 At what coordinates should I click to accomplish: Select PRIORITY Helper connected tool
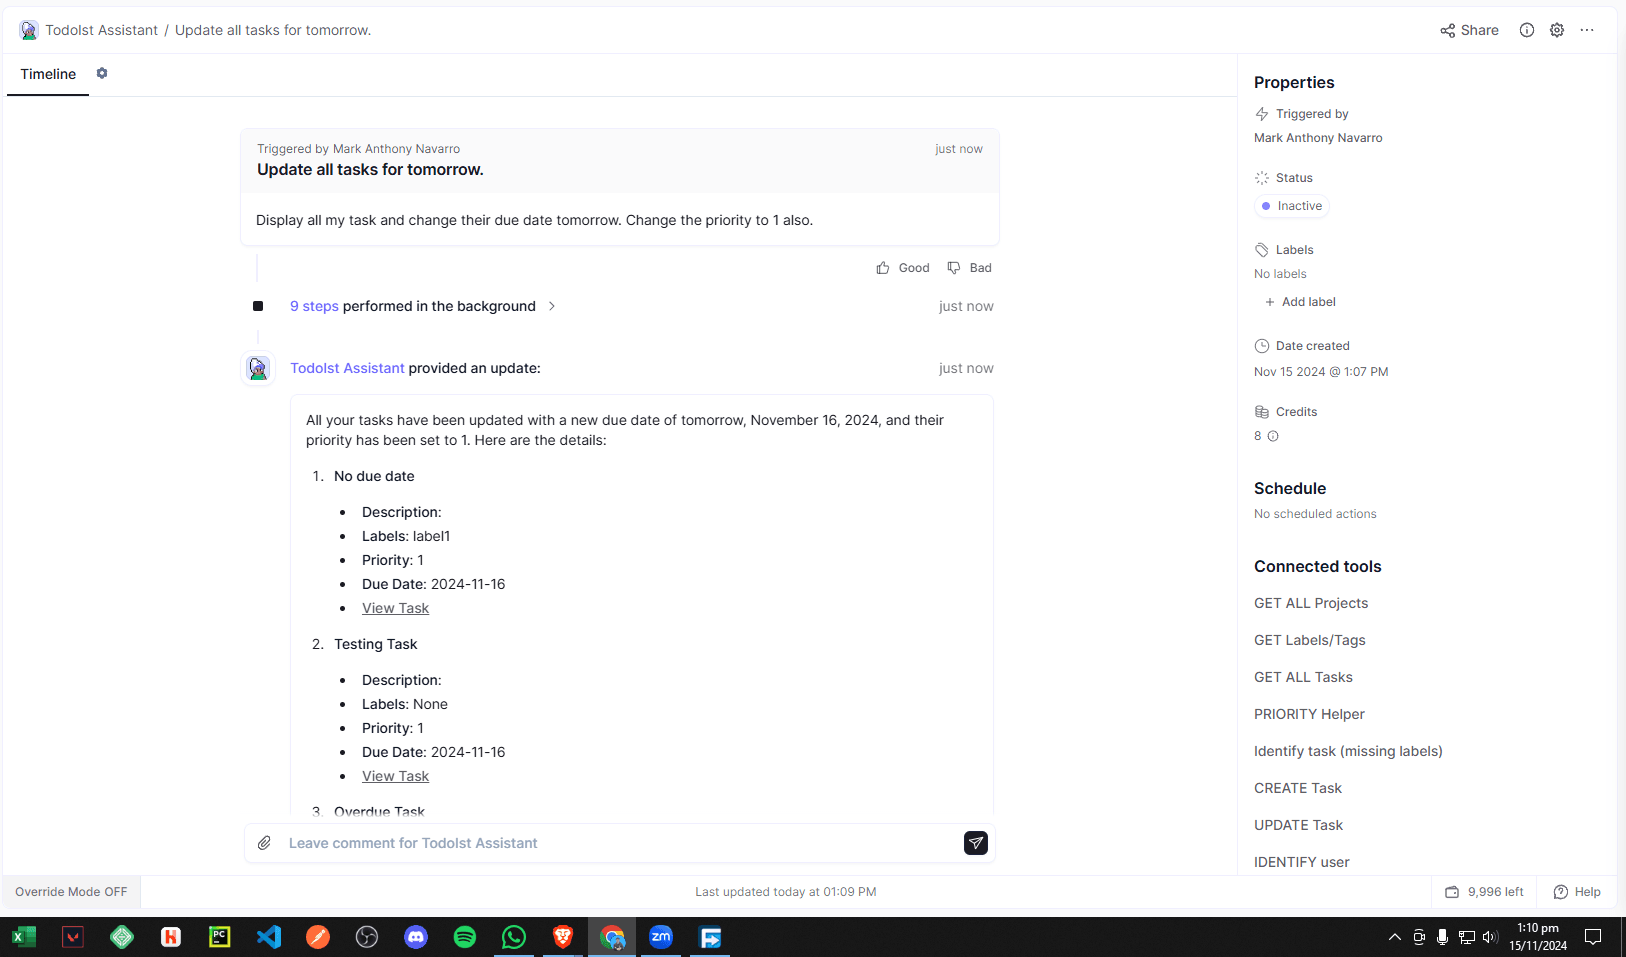coord(1309,714)
